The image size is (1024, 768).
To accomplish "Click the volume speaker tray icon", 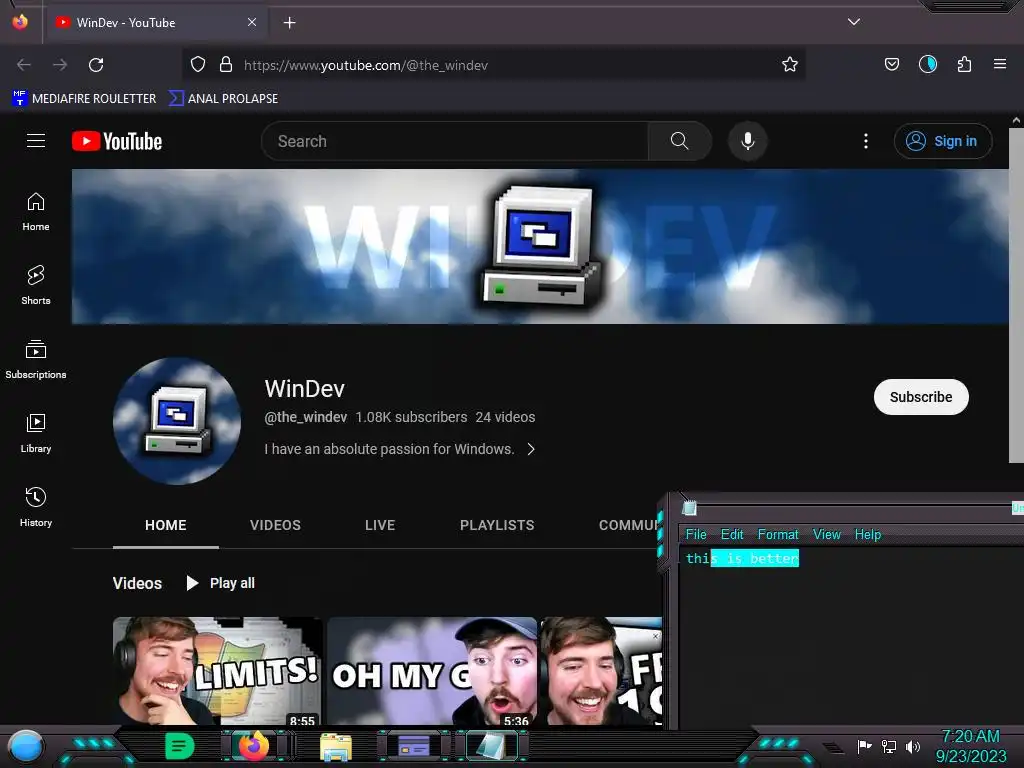I will click(x=912, y=746).
